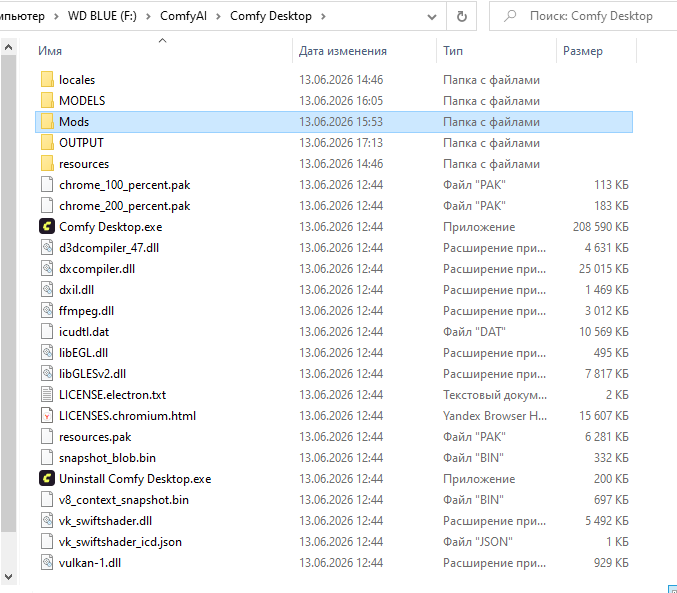Select the chrome_200_percent.pak file name
Screen dimensions: 677x593
[124, 206]
